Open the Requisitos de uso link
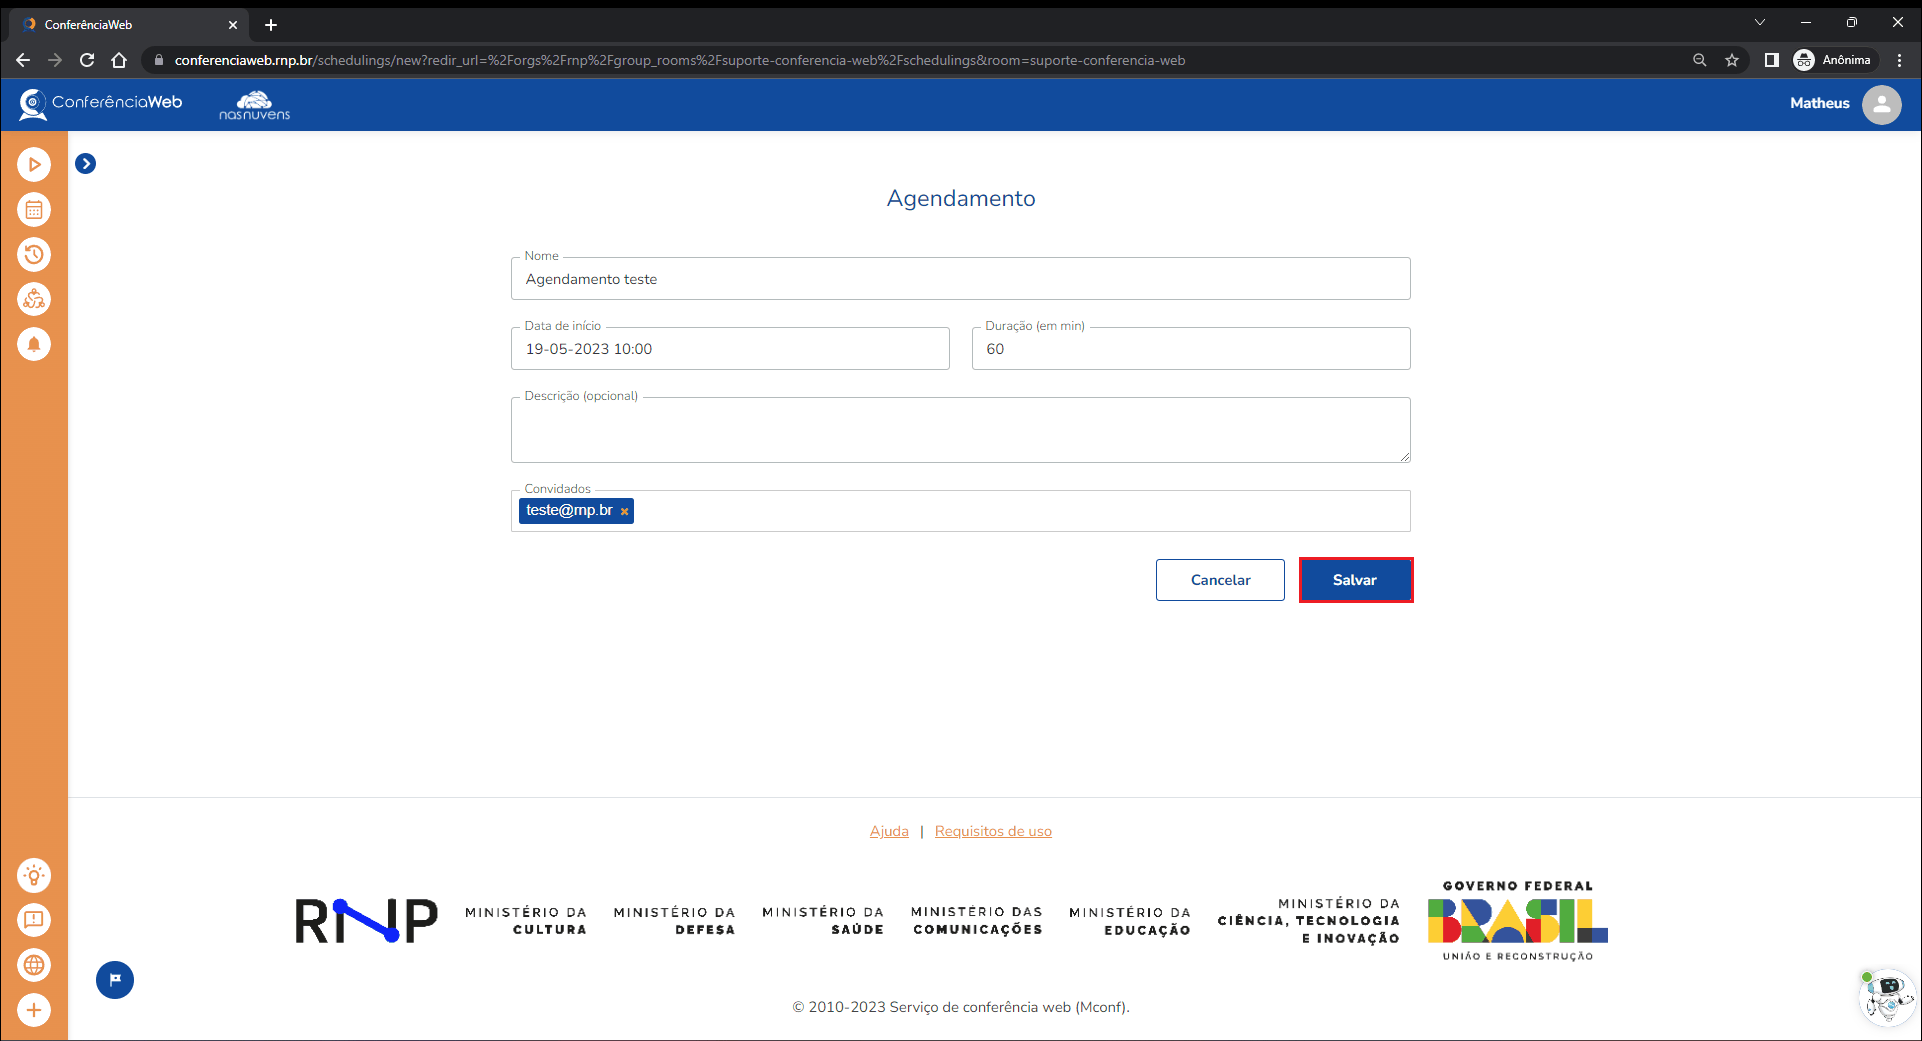The height and width of the screenshot is (1041, 1922). (993, 831)
